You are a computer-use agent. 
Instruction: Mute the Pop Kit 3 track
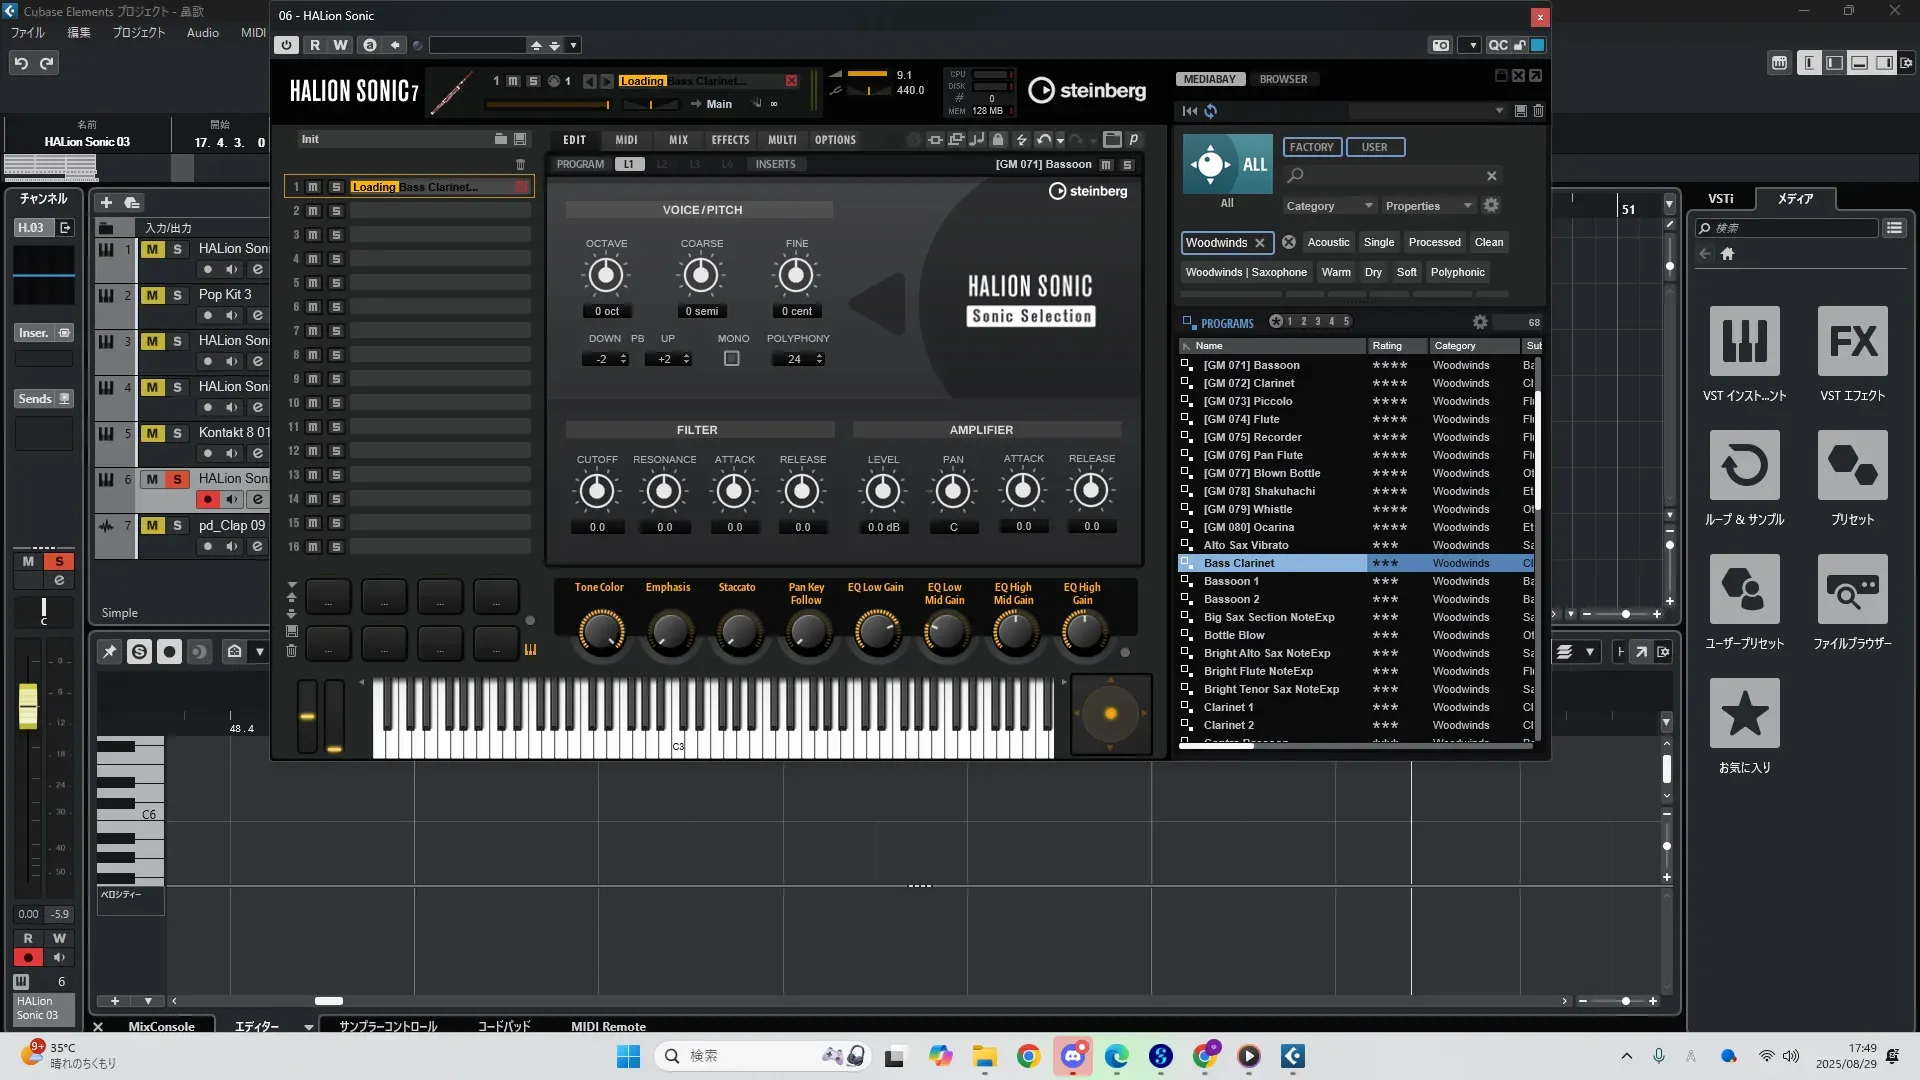152,295
